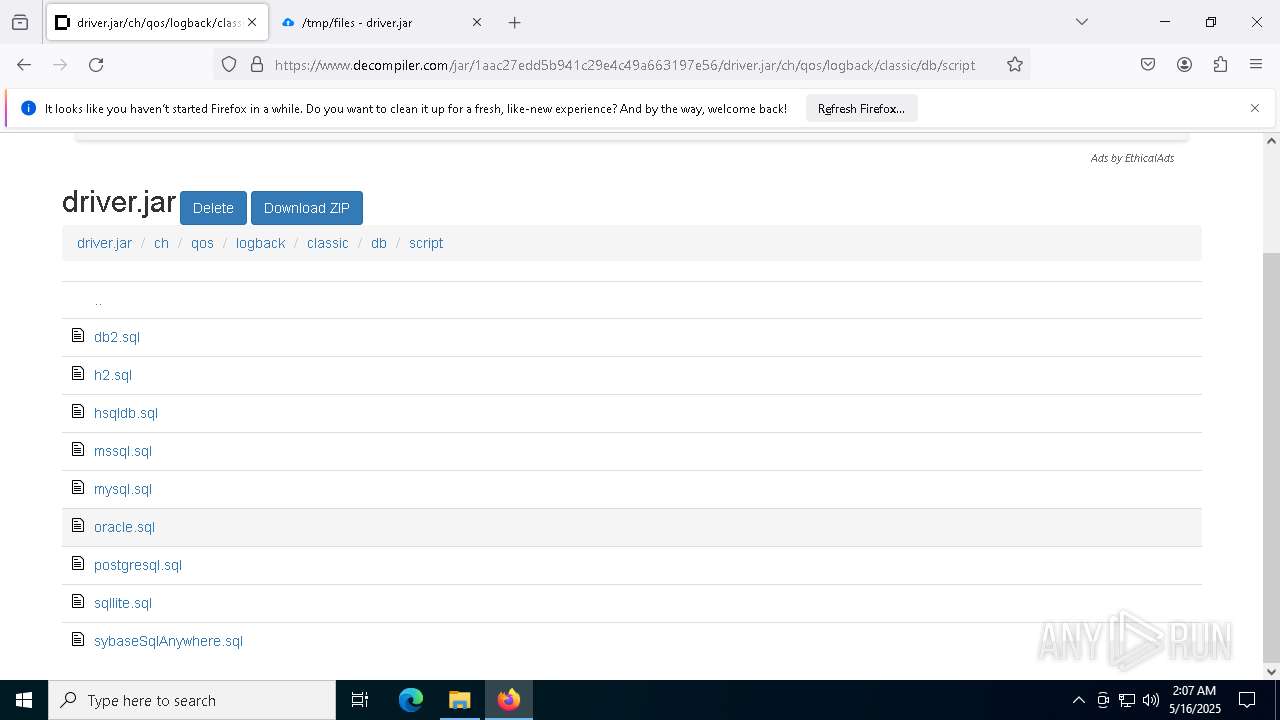Click the file icon beside db2.sql
Screen dimensions: 1280x720
(x=78, y=335)
